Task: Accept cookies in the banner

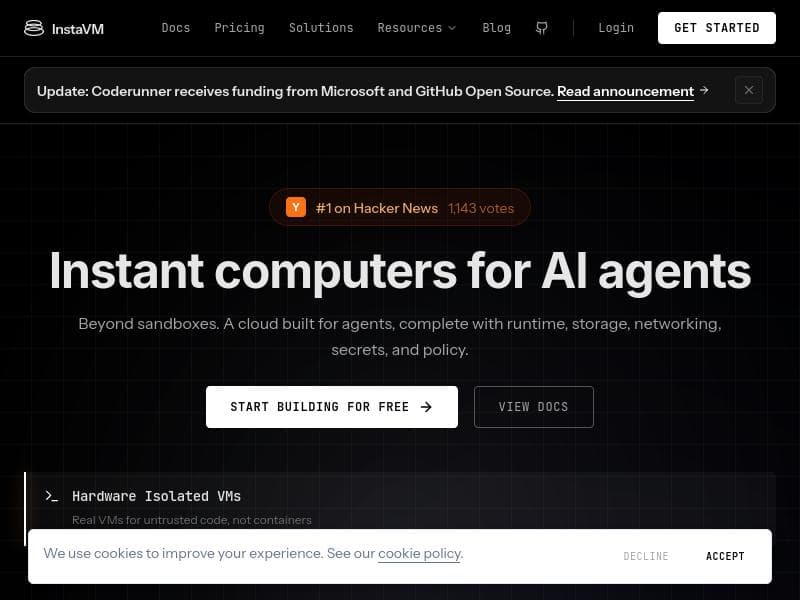Action: pyautogui.click(x=725, y=556)
